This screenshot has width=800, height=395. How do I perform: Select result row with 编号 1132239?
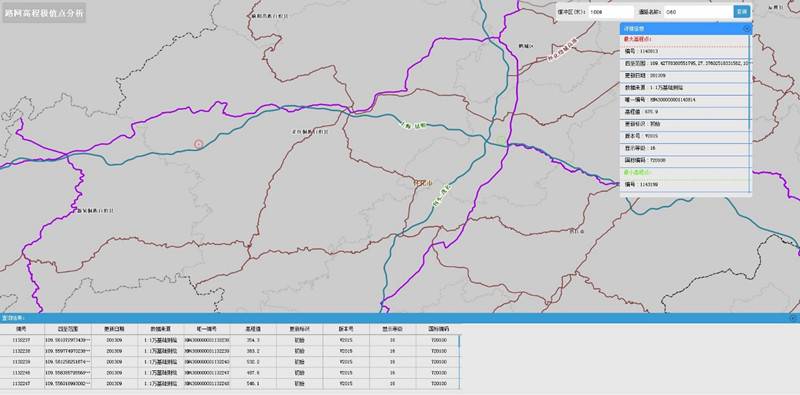[230, 362]
